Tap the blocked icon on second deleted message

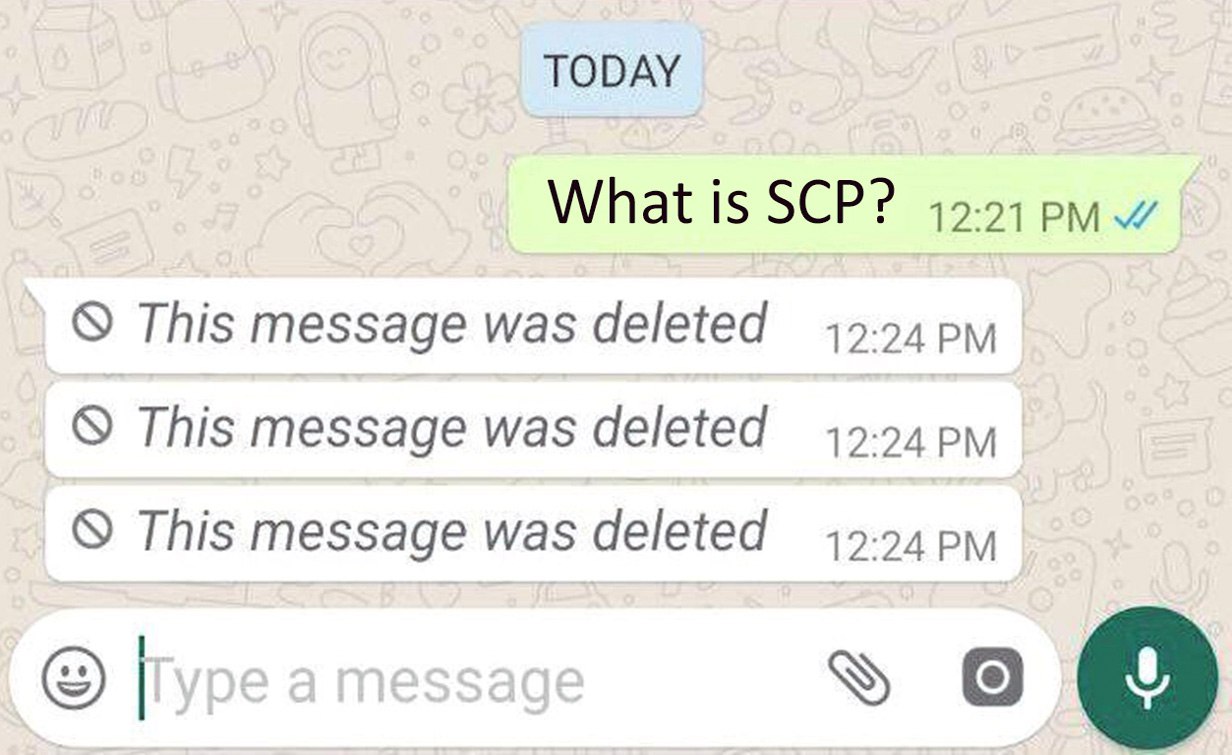coord(91,427)
